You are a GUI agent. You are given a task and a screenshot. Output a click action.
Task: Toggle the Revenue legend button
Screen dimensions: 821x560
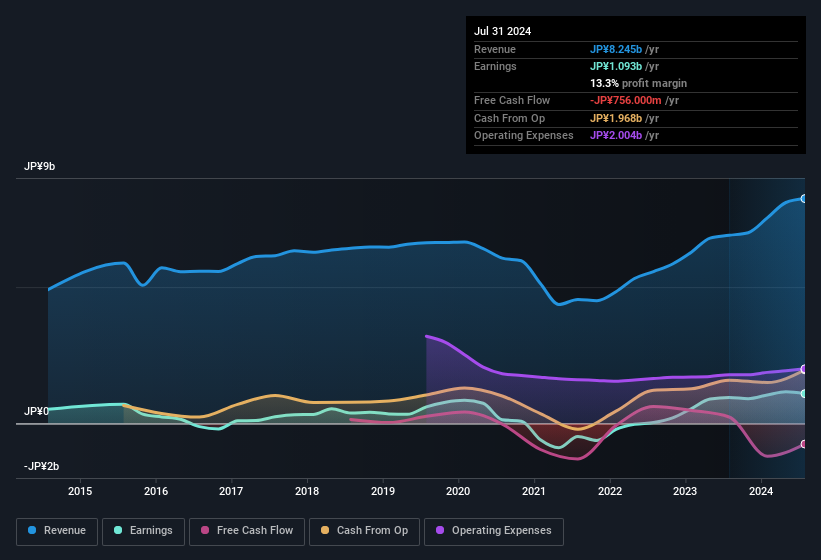click(x=57, y=532)
